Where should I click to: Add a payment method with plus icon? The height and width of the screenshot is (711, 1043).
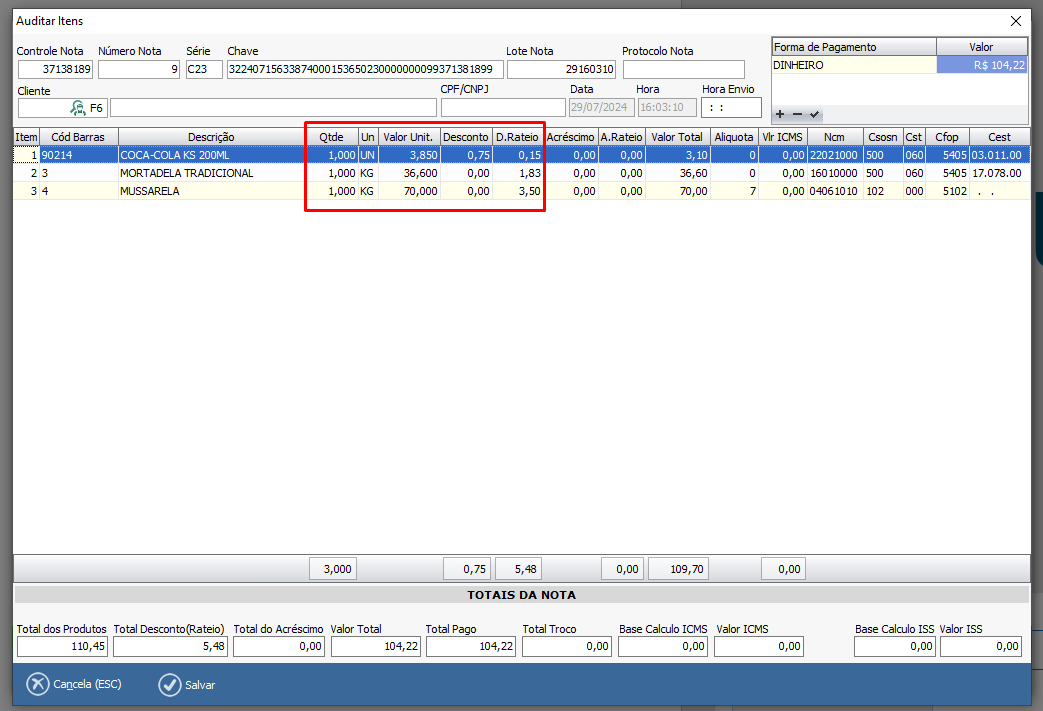tap(780, 115)
